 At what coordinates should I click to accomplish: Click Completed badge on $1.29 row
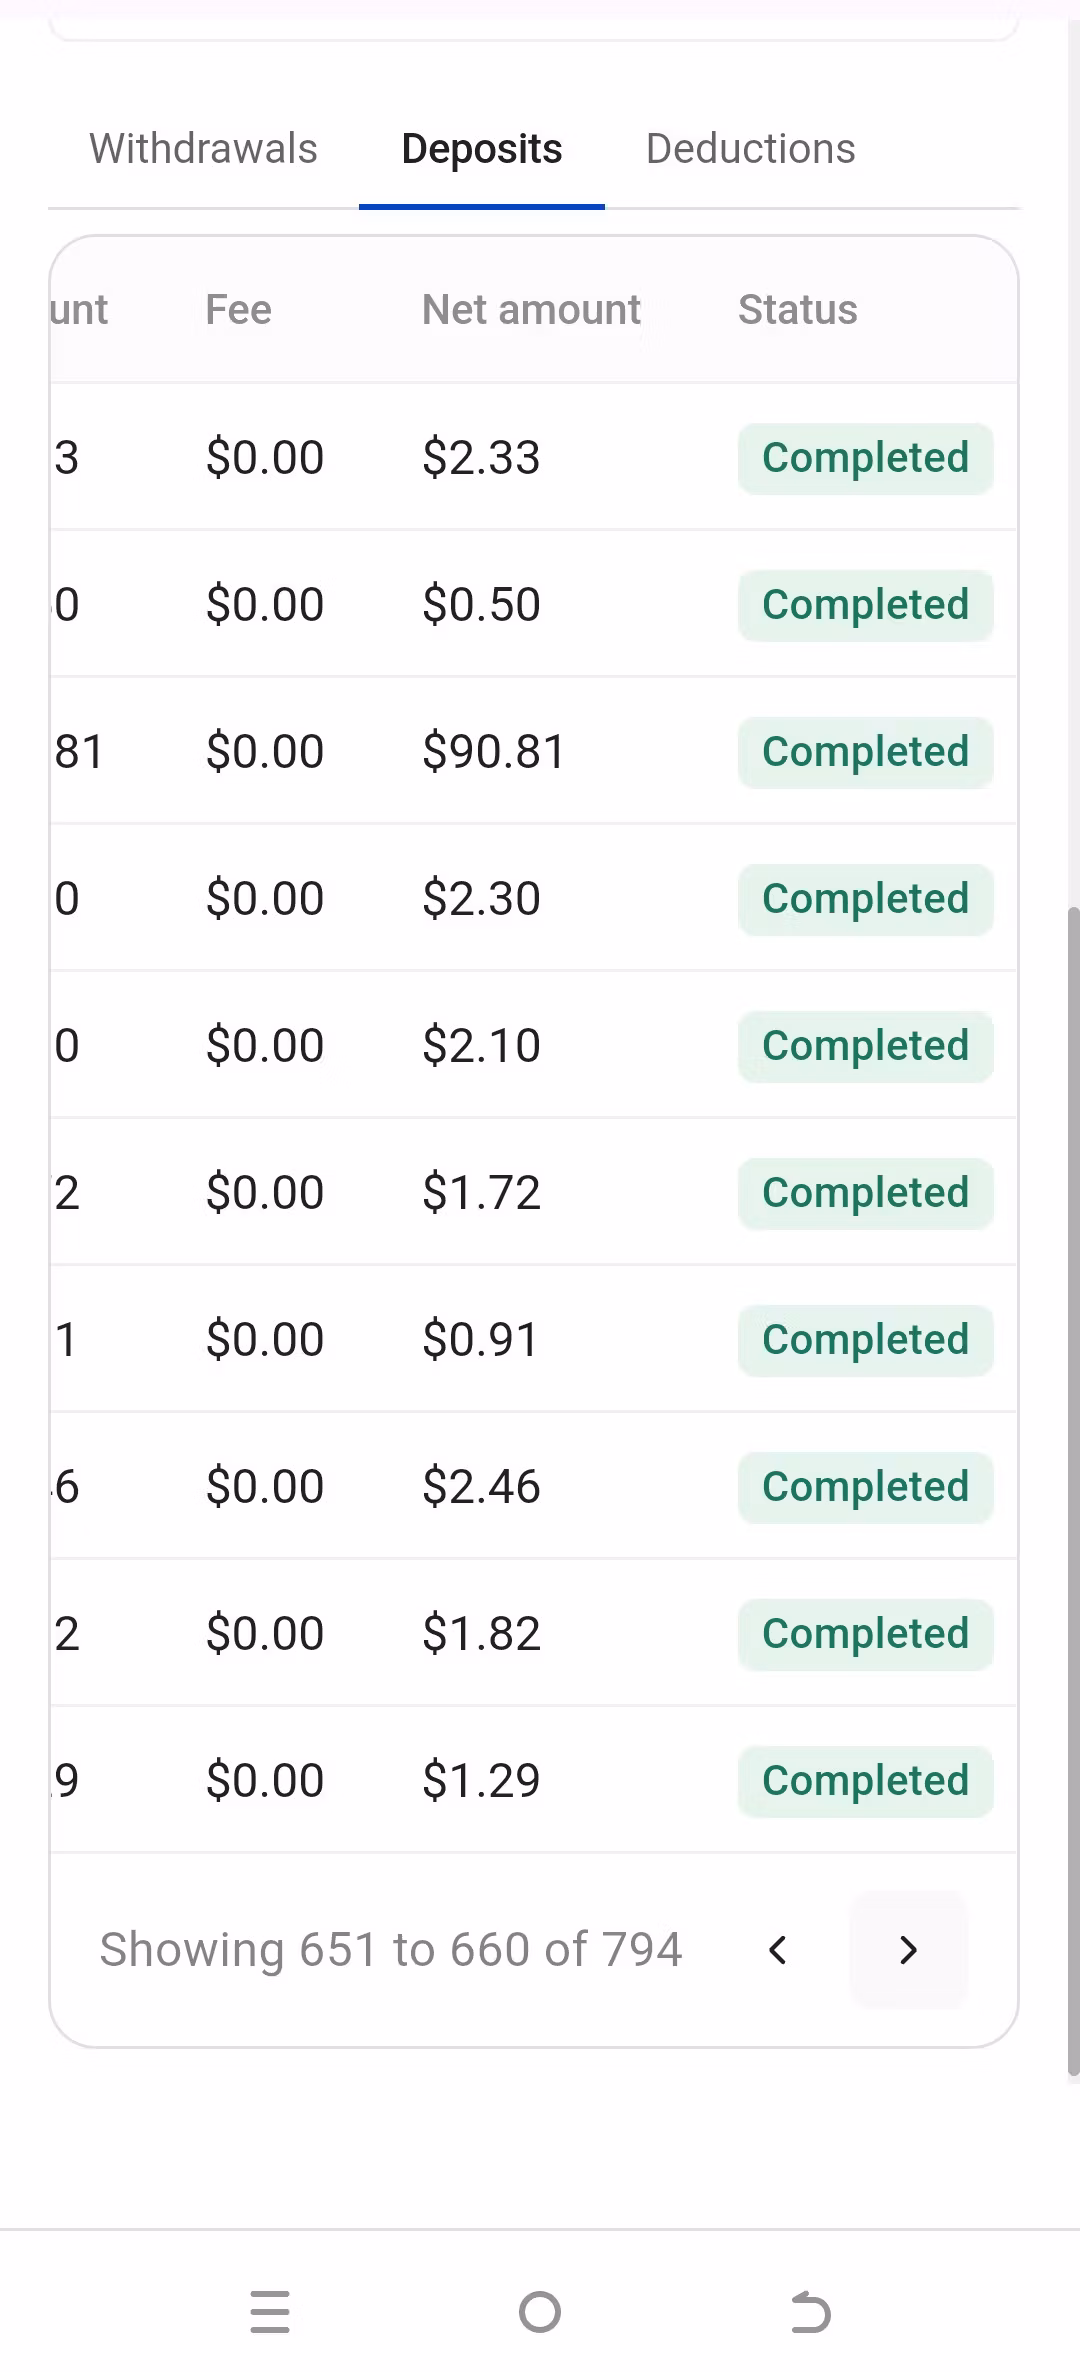click(x=865, y=1781)
